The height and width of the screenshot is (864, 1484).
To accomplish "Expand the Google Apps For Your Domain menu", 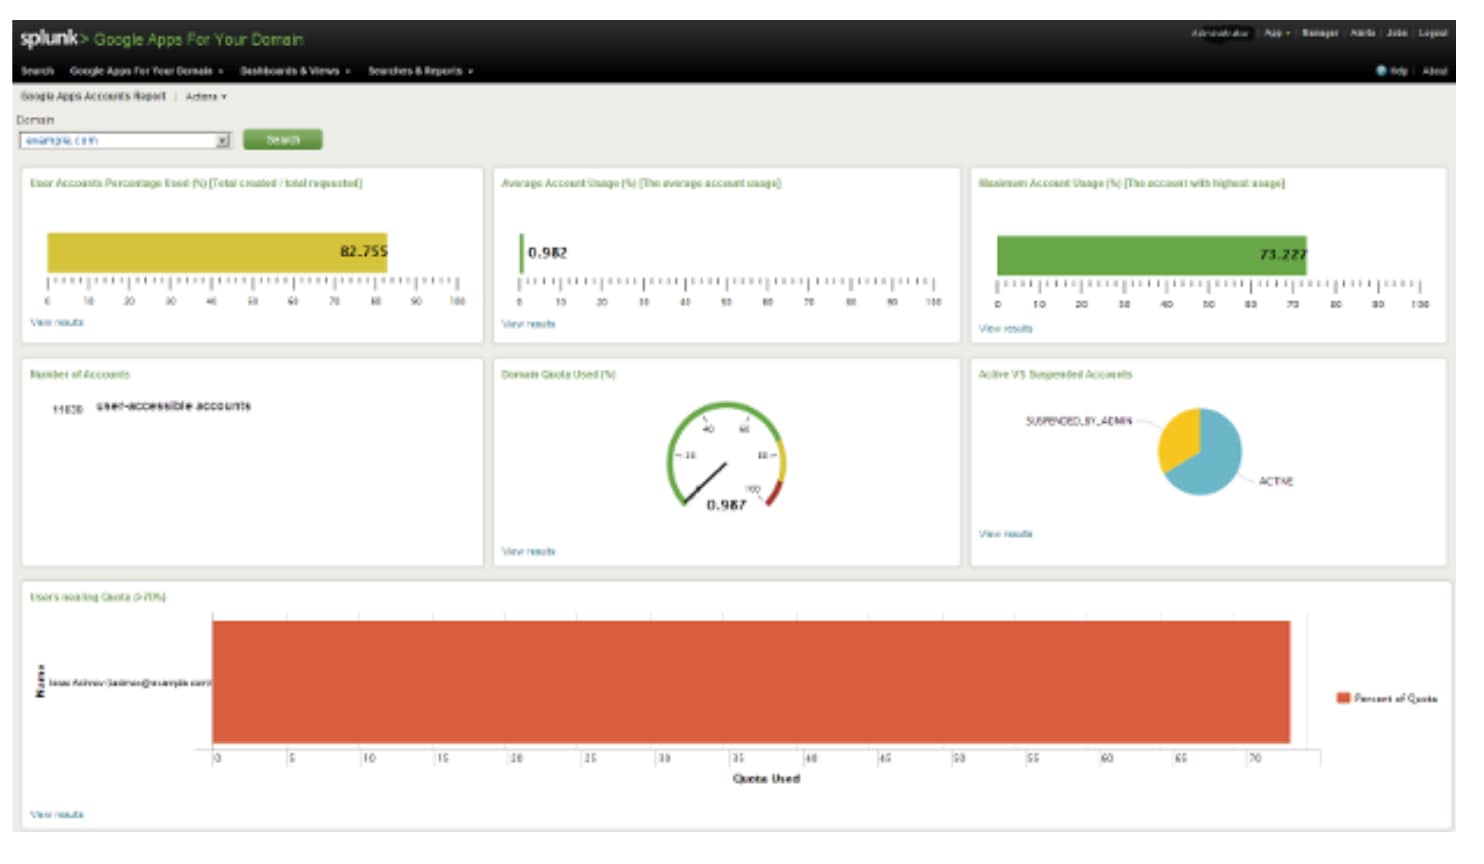I will click(146, 71).
